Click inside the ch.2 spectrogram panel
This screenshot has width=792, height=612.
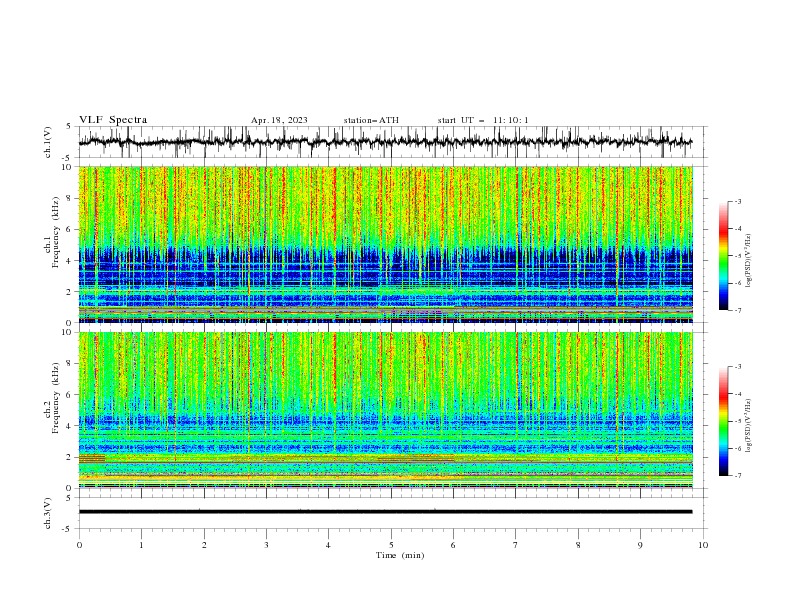(x=385, y=410)
